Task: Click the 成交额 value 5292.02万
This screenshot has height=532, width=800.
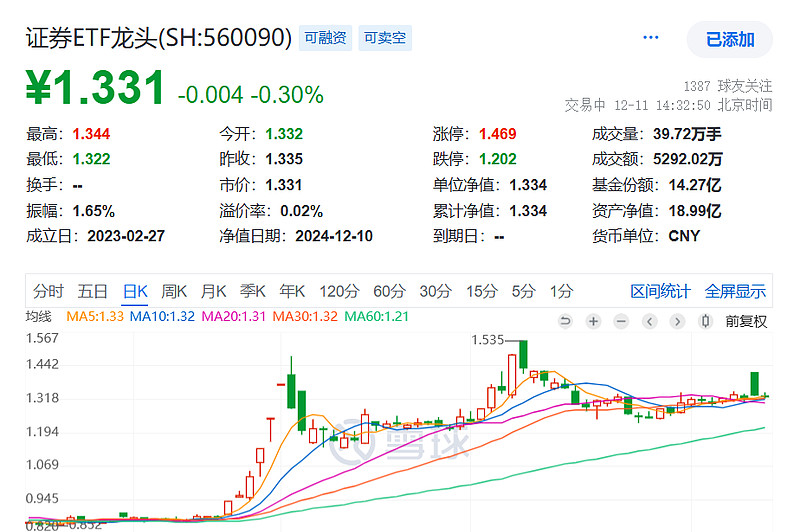Action: (688, 159)
